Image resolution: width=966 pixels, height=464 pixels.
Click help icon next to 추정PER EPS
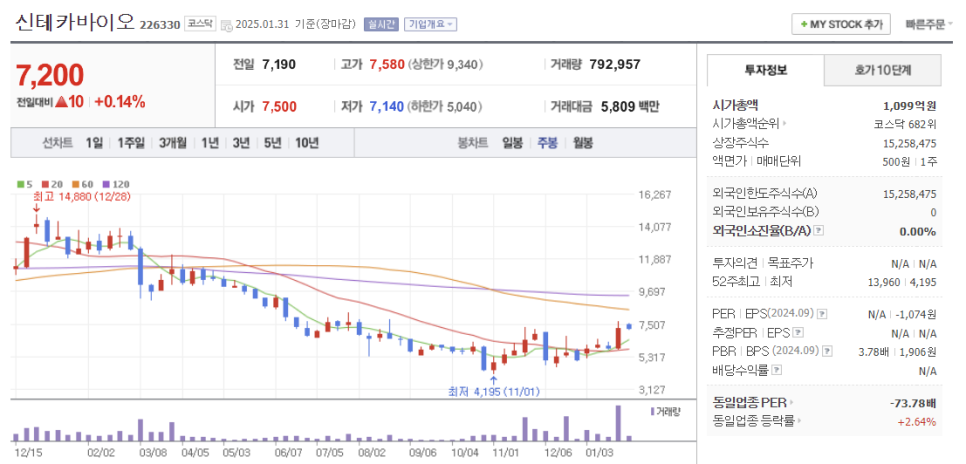click(798, 333)
